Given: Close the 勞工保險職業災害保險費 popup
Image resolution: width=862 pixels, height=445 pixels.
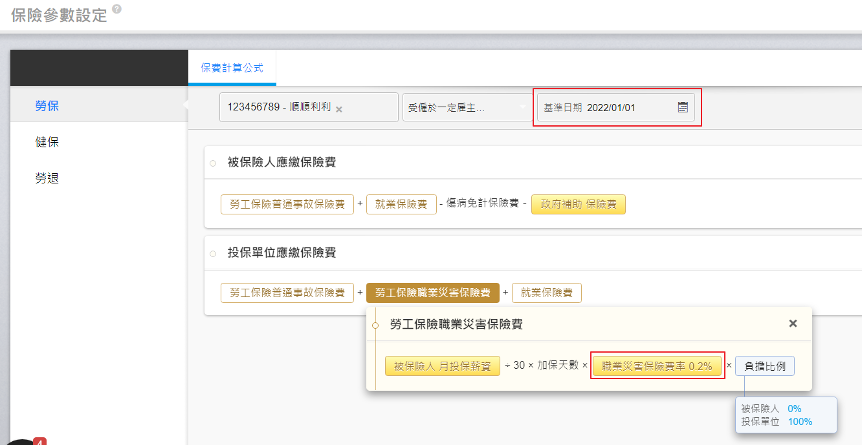Looking at the screenshot, I should coord(793,324).
